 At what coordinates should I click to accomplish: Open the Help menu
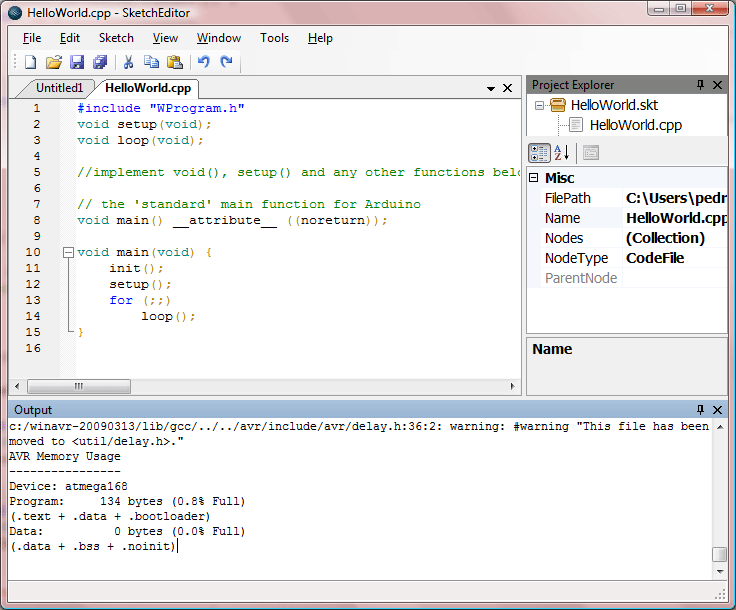[x=321, y=38]
